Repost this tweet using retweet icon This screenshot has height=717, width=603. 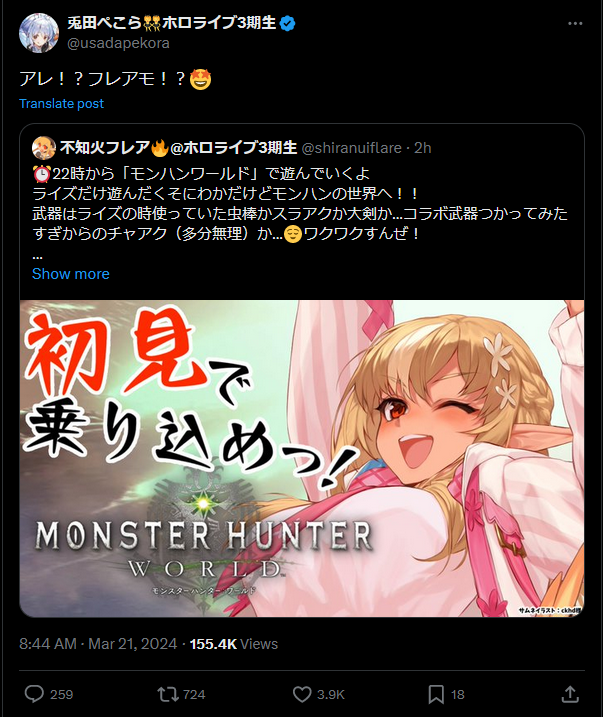(168, 694)
